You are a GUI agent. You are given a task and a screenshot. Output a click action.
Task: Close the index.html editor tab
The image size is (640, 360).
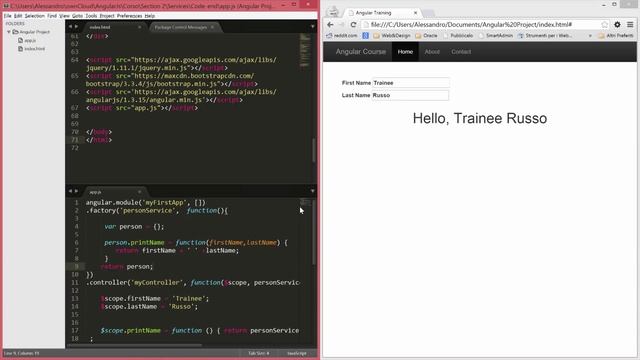pyautogui.click(x=139, y=27)
